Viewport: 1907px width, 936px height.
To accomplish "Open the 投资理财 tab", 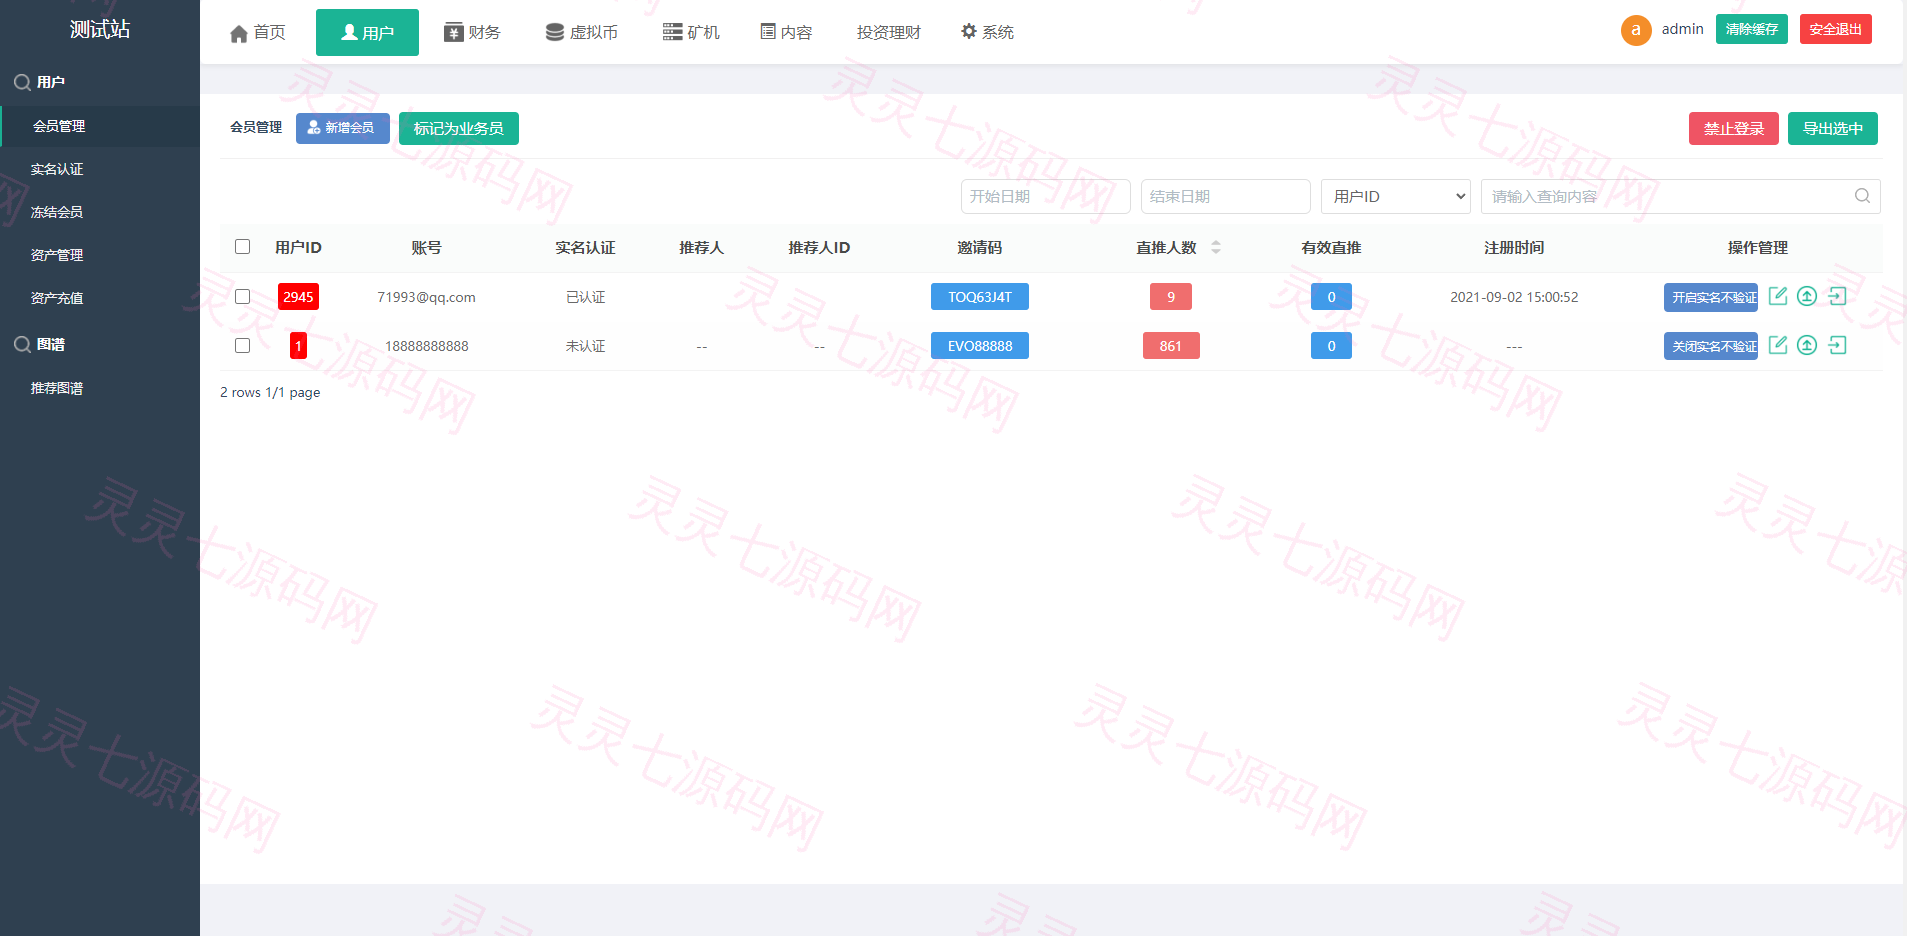I will [x=889, y=33].
